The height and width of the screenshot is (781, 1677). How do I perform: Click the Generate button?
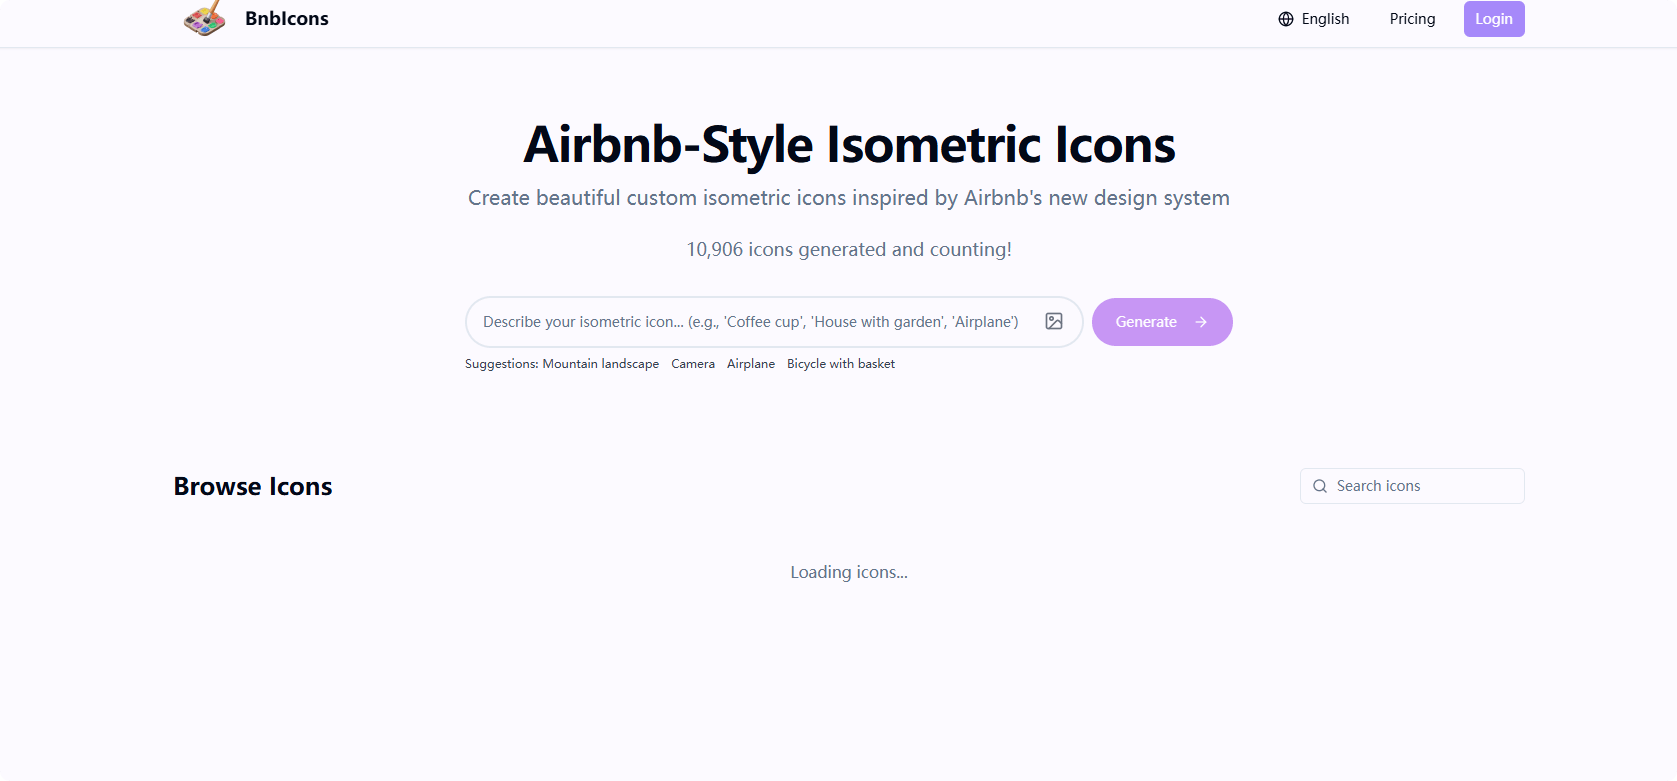click(1162, 322)
